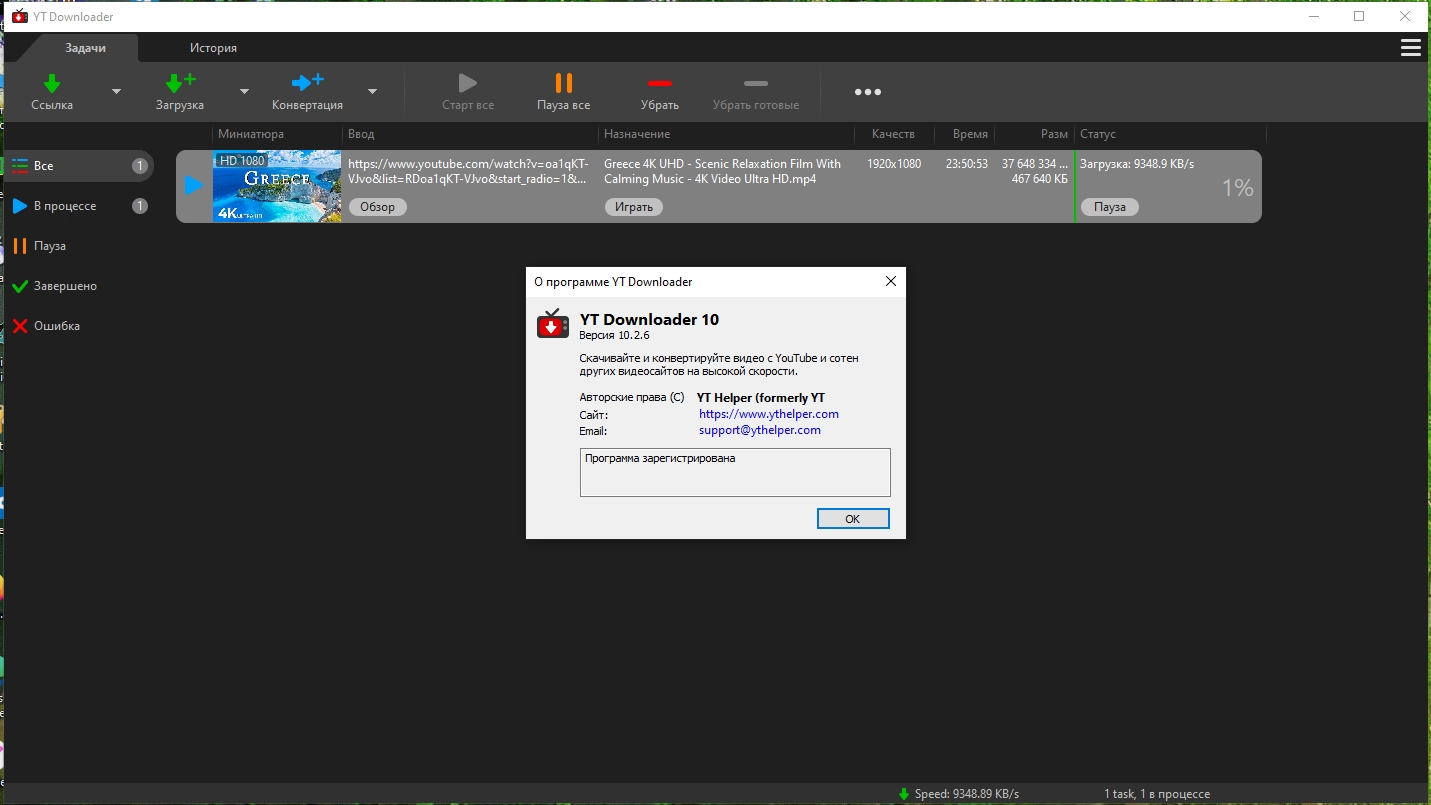Screen dimensions: 1431x805
Task: Click the Назначение column header
Action: (x=637, y=134)
